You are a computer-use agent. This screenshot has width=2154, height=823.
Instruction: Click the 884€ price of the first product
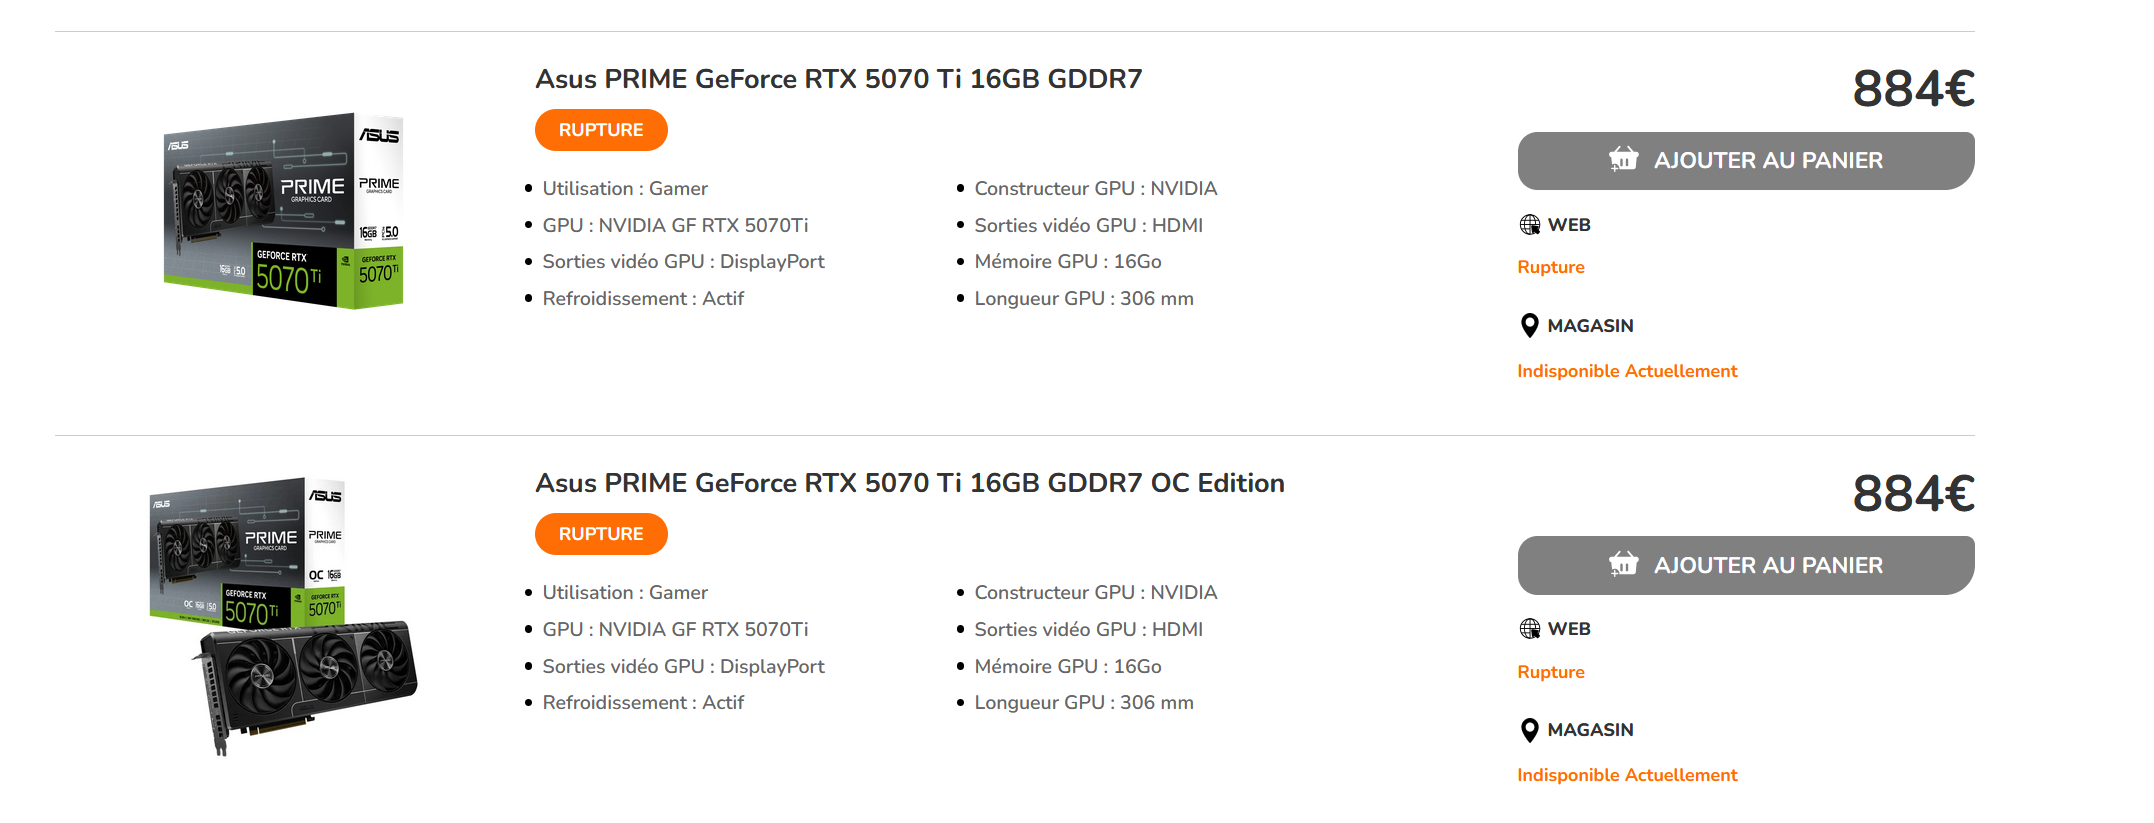pos(1912,89)
